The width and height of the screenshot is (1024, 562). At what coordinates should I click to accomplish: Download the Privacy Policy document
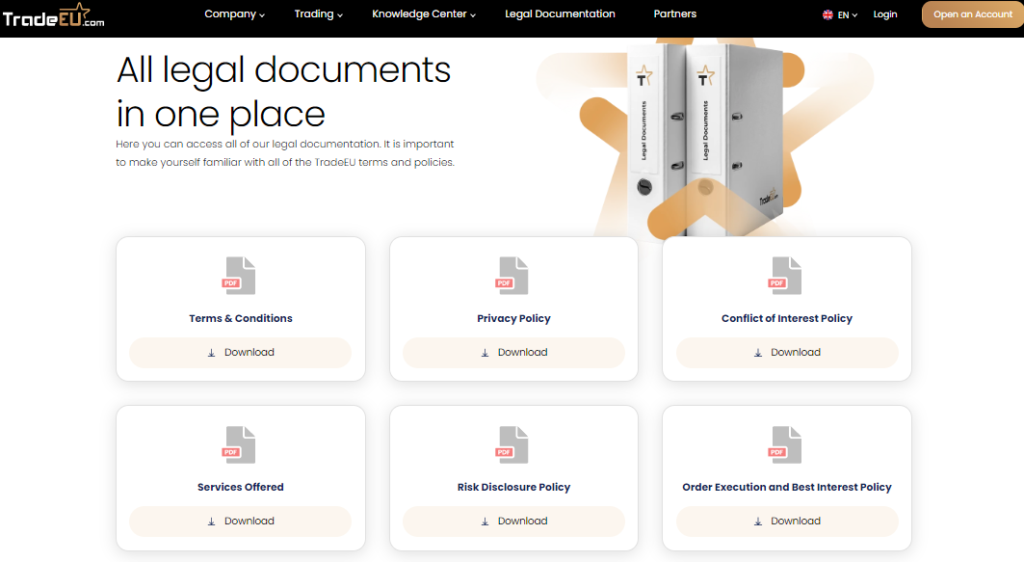513,352
